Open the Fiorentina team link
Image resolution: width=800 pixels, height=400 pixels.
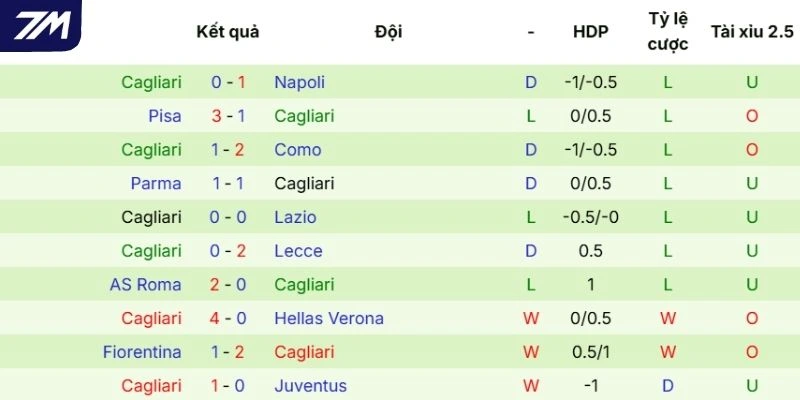pyautogui.click(x=142, y=352)
